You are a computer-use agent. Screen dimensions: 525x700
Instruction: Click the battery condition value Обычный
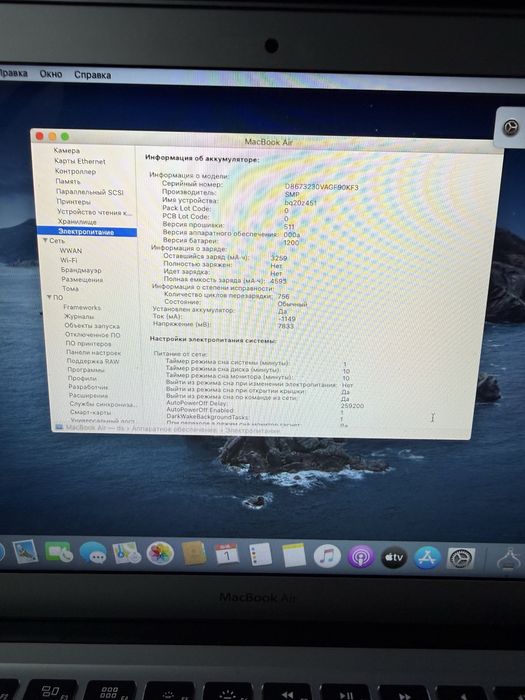click(292, 304)
